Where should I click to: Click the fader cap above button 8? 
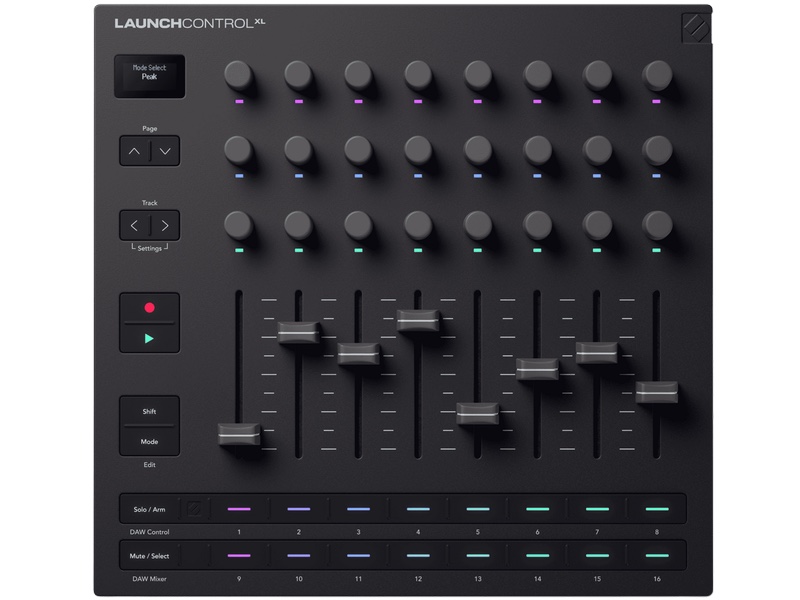click(657, 392)
